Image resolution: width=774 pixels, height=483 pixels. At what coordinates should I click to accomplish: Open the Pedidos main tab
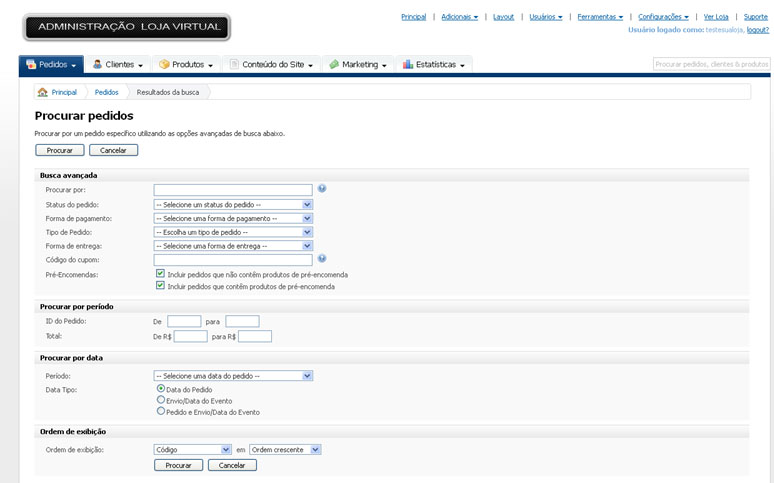[x=51, y=64]
